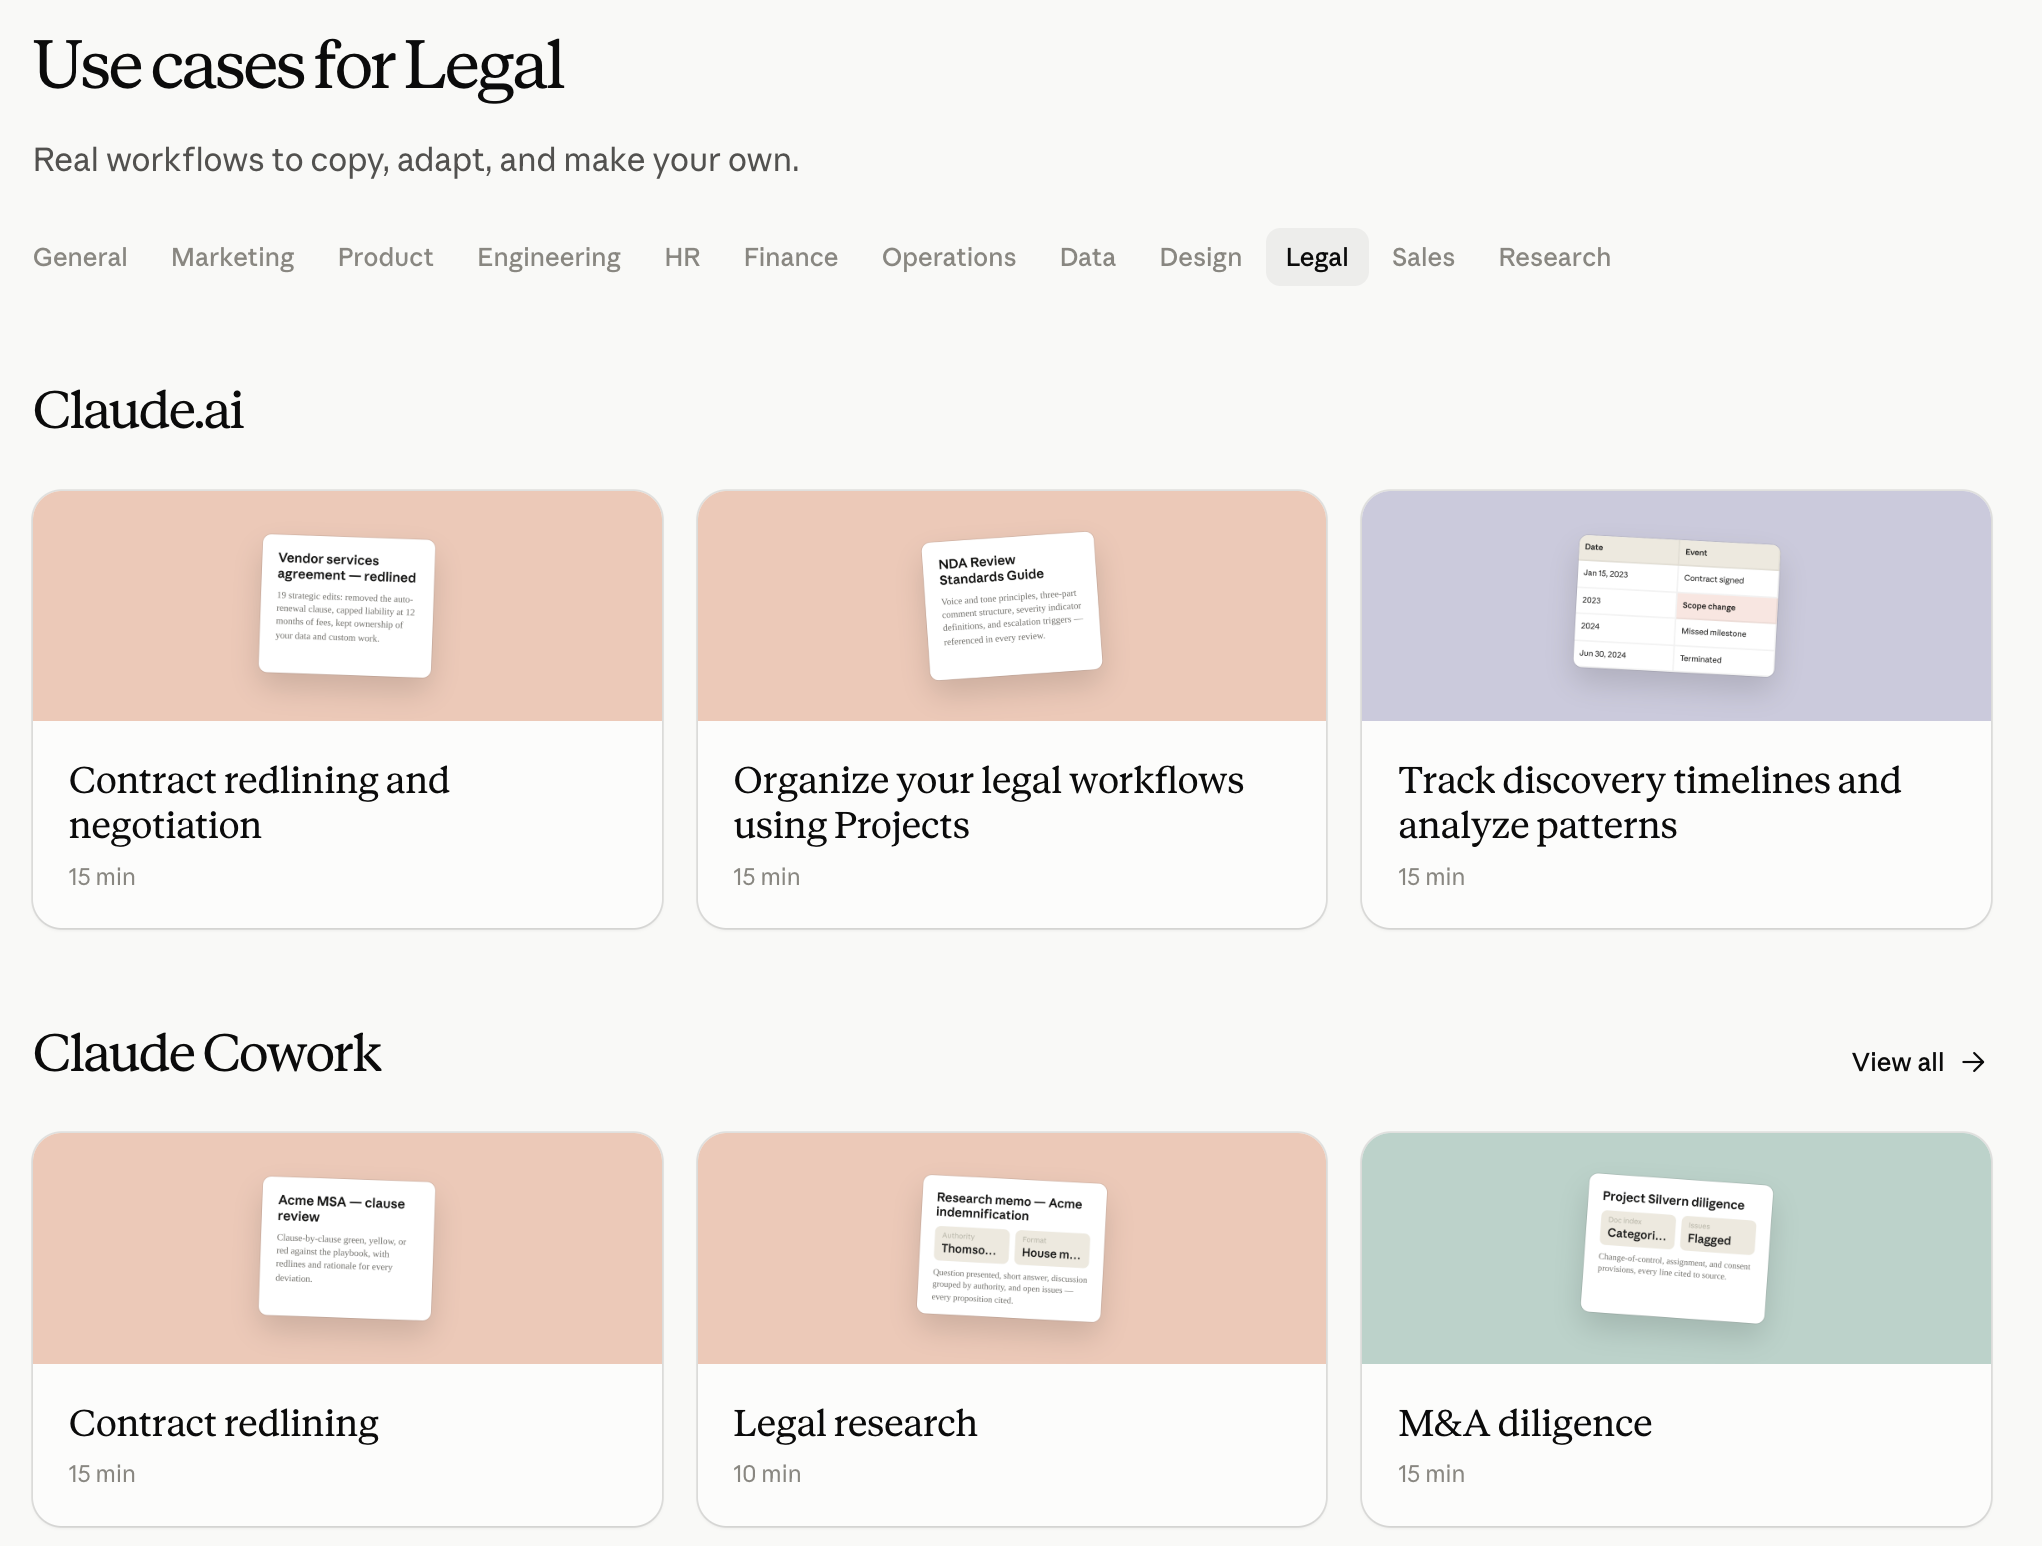Open the discovery timeline table thumbnail
Screen dimensions: 2042x1546
tap(1676, 606)
